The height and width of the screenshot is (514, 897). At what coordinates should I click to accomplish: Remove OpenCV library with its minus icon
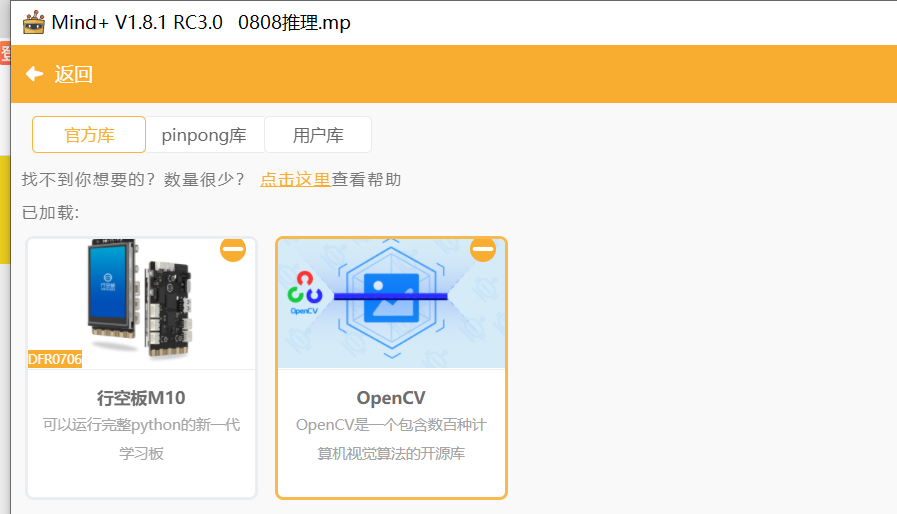(483, 249)
